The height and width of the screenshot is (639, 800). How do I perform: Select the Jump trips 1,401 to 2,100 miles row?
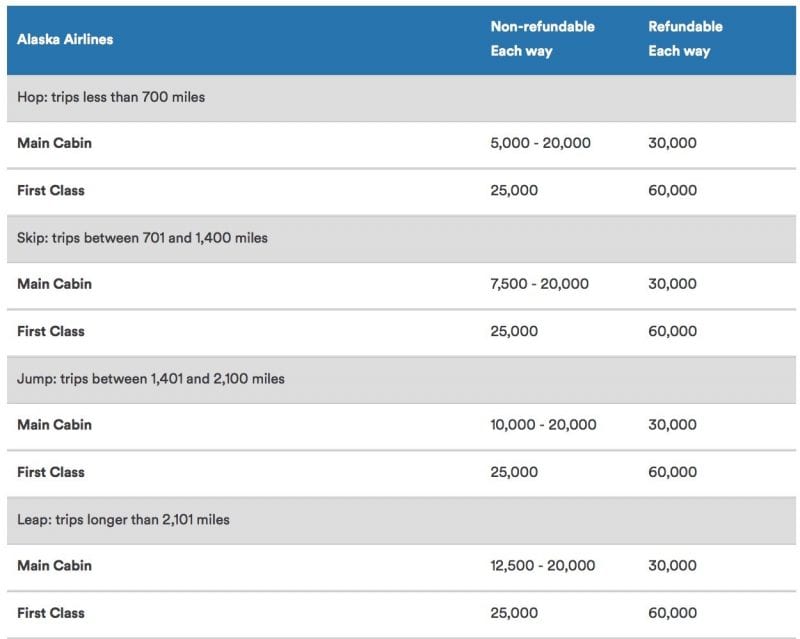[x=151, y=380]
